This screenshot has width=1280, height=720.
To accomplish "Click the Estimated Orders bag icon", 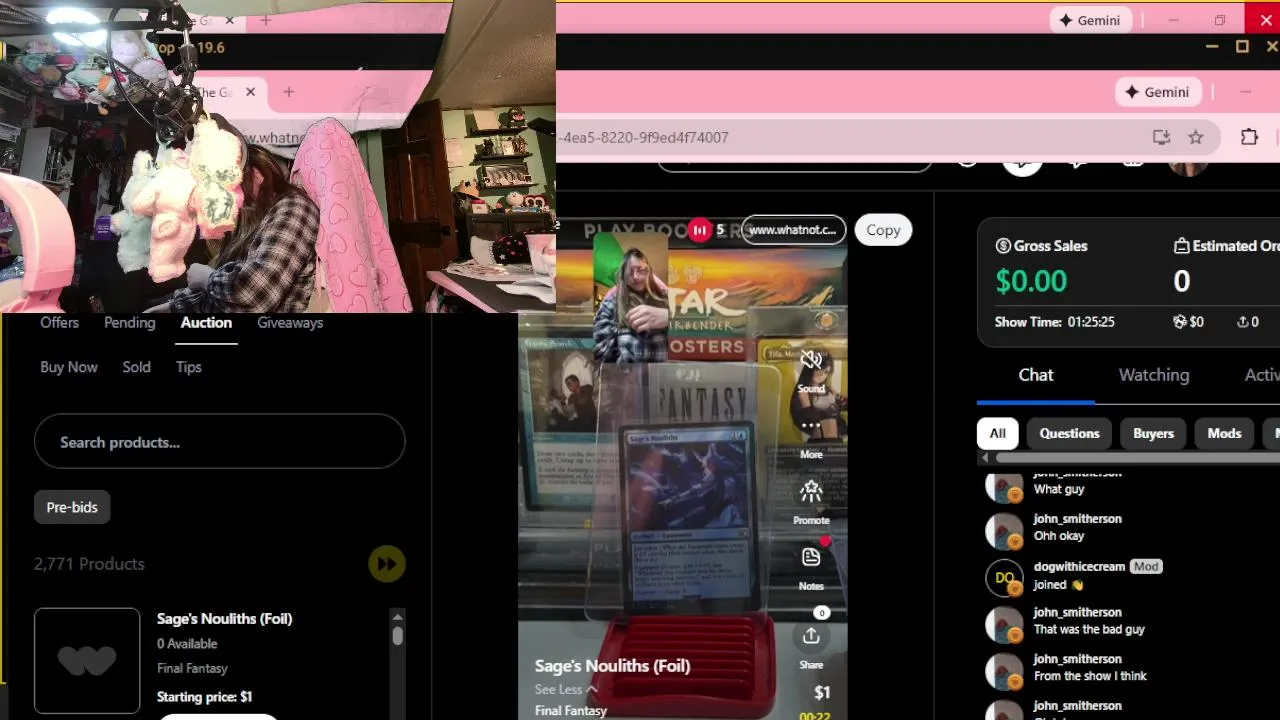I will 1181,246.
